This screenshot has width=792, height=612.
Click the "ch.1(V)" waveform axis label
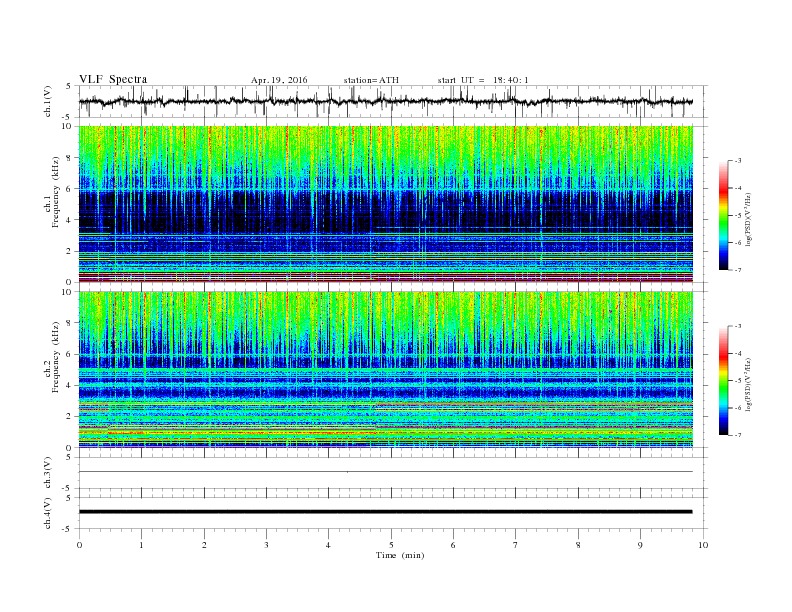pos(47,101)
